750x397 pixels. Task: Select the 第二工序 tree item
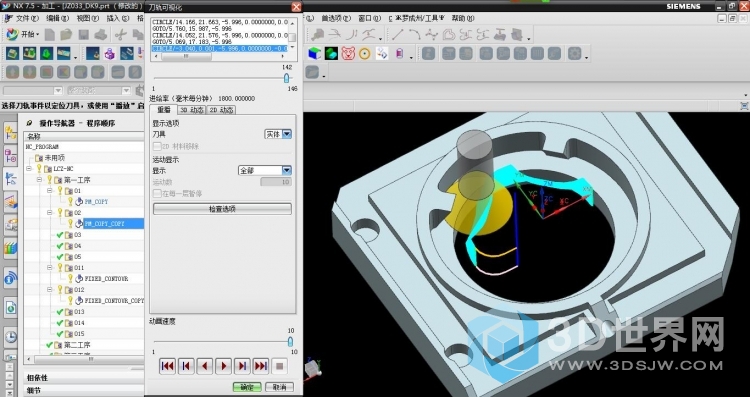click(x=77, y=345)
